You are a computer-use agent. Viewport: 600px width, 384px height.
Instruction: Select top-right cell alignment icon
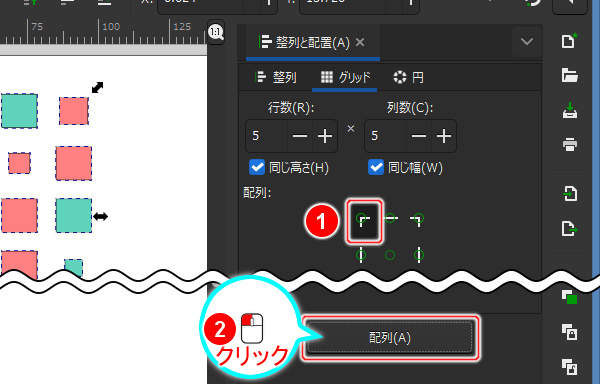coord(417,219)
